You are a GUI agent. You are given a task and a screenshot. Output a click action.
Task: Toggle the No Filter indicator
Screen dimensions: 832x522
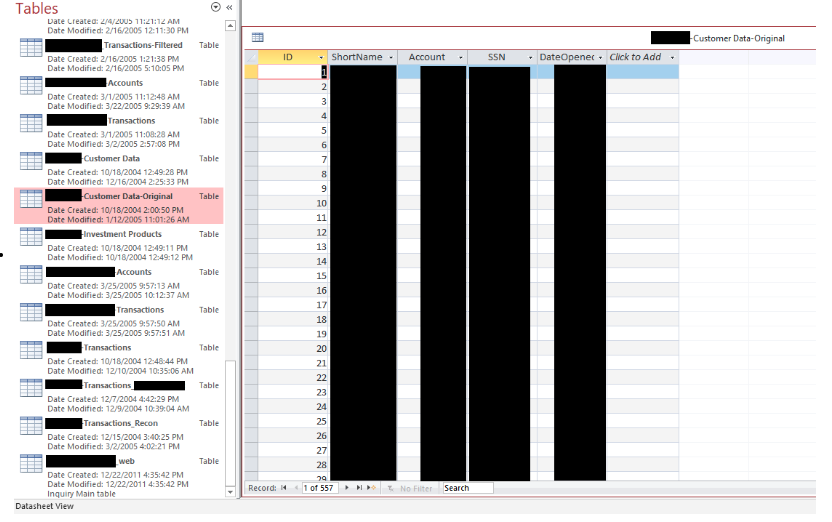tap(410, 488)
